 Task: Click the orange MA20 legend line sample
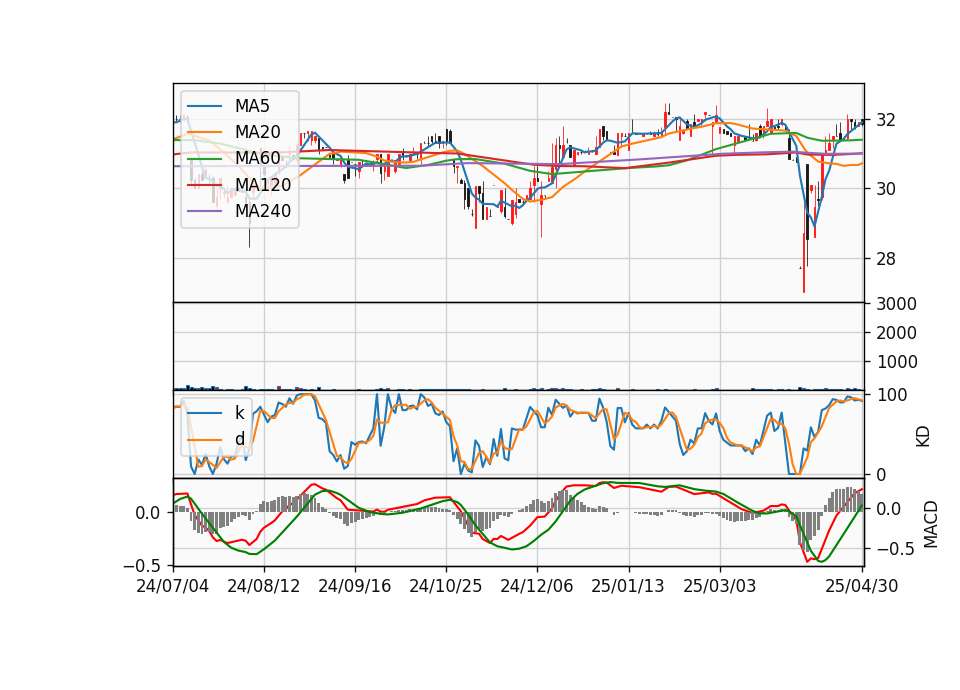[x=204, y=132]
